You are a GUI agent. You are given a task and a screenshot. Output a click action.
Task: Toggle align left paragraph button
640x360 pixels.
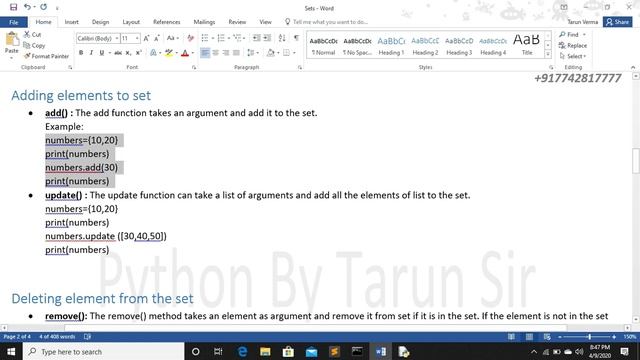pos(205,53)
